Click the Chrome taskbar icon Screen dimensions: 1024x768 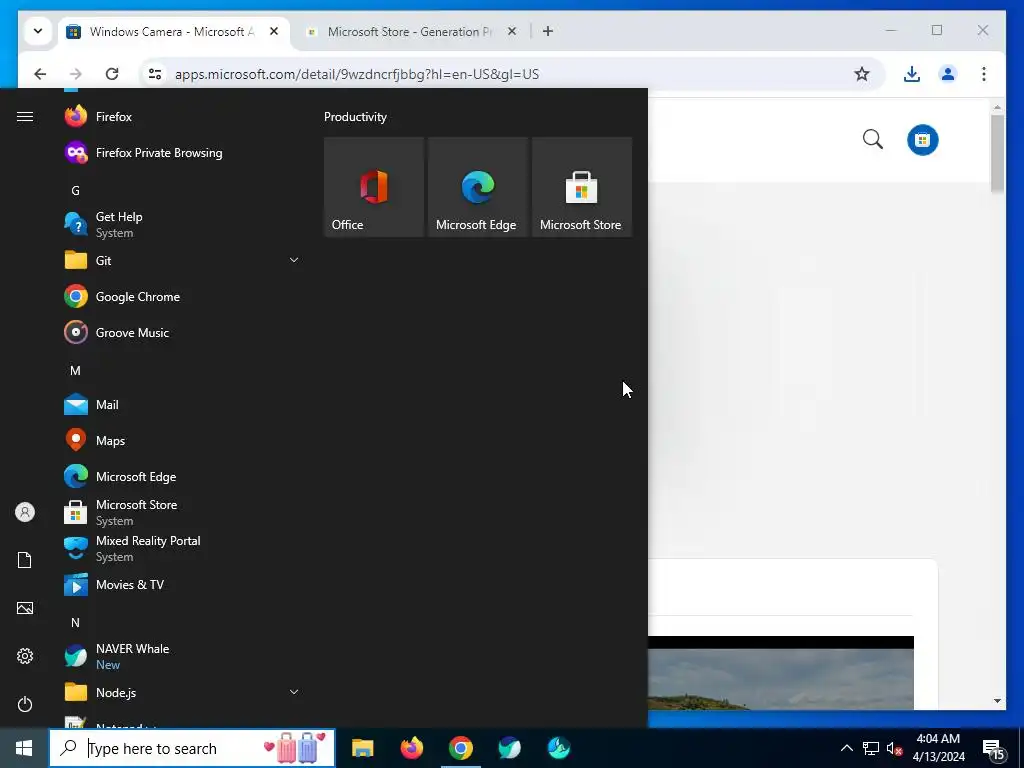pyautogui.click(x=460, y=748)
